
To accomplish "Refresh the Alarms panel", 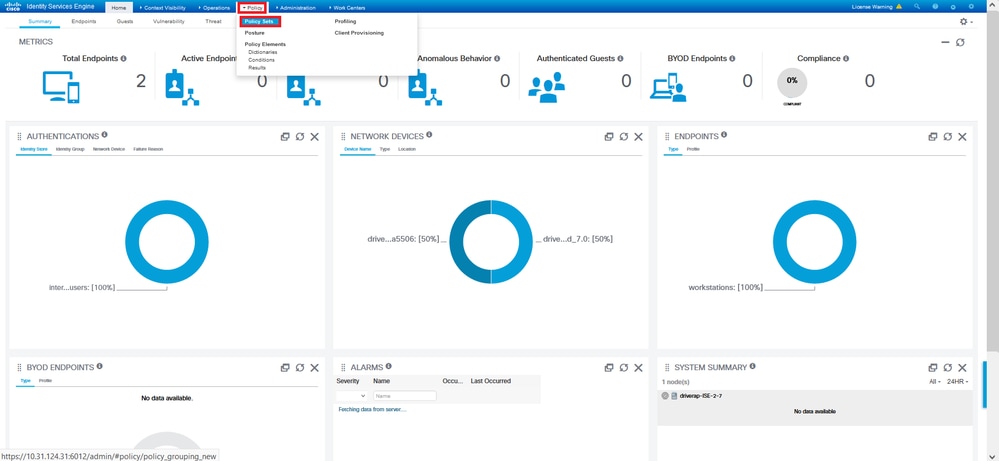I will tap(624, 367).
